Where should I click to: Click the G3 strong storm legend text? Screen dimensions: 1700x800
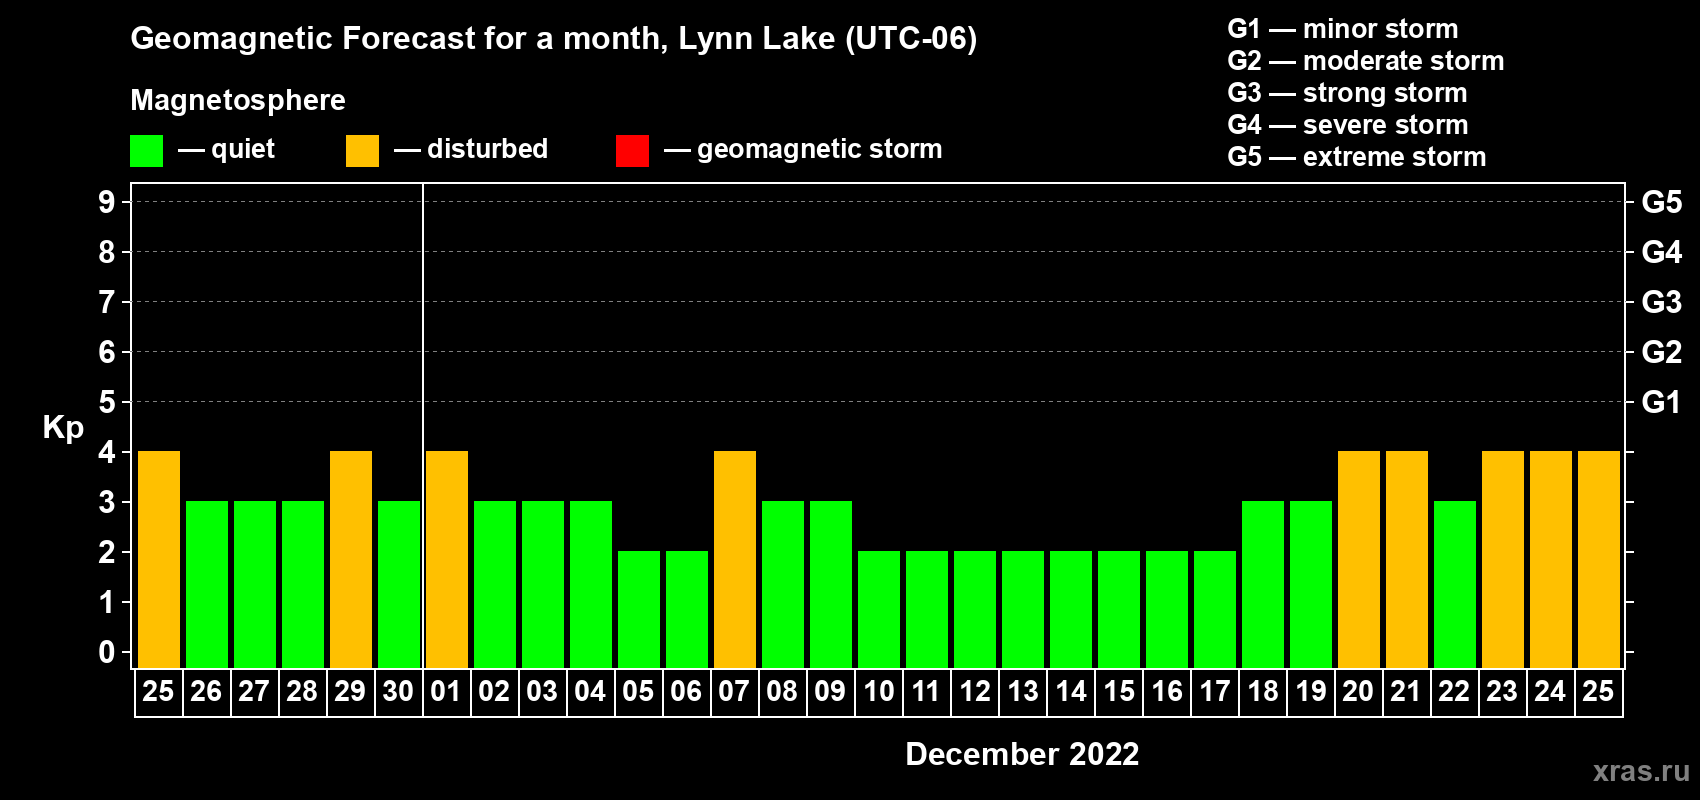[x=1347, y=93]
